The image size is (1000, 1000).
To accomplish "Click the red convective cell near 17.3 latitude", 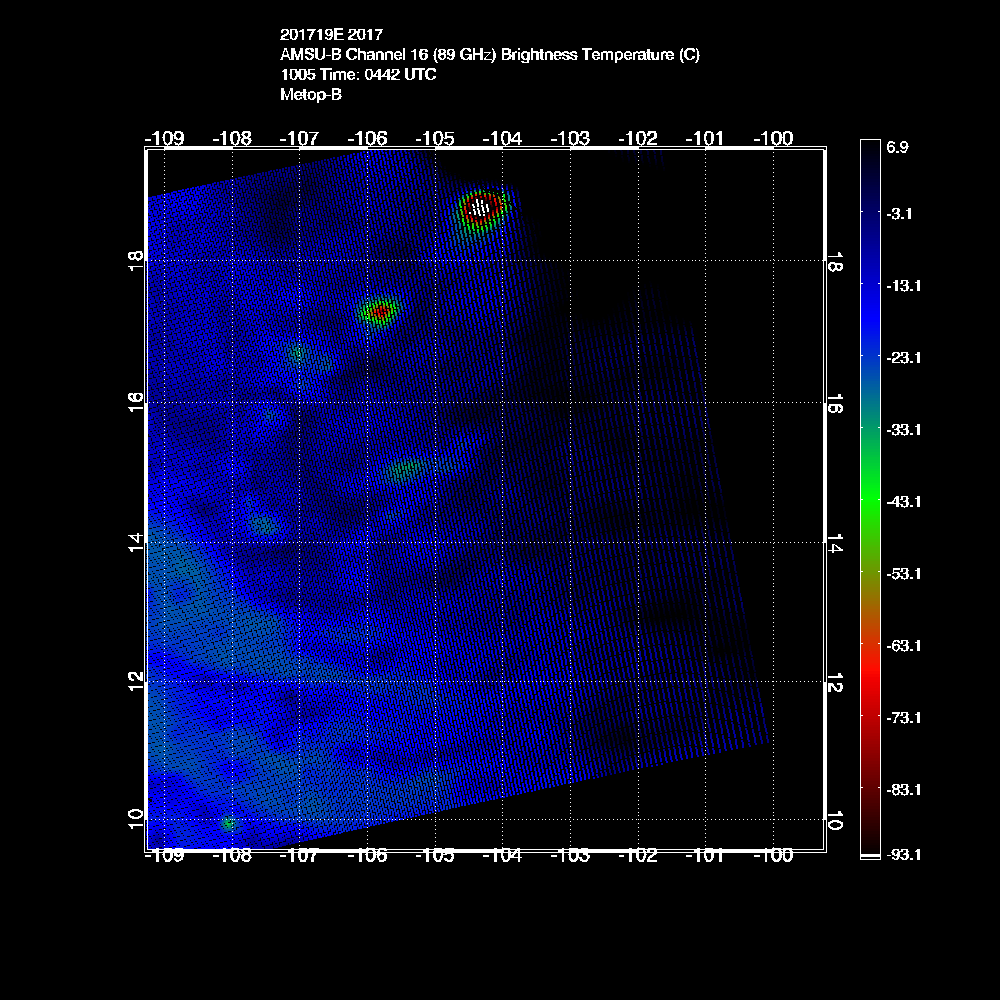I will 379,312.
